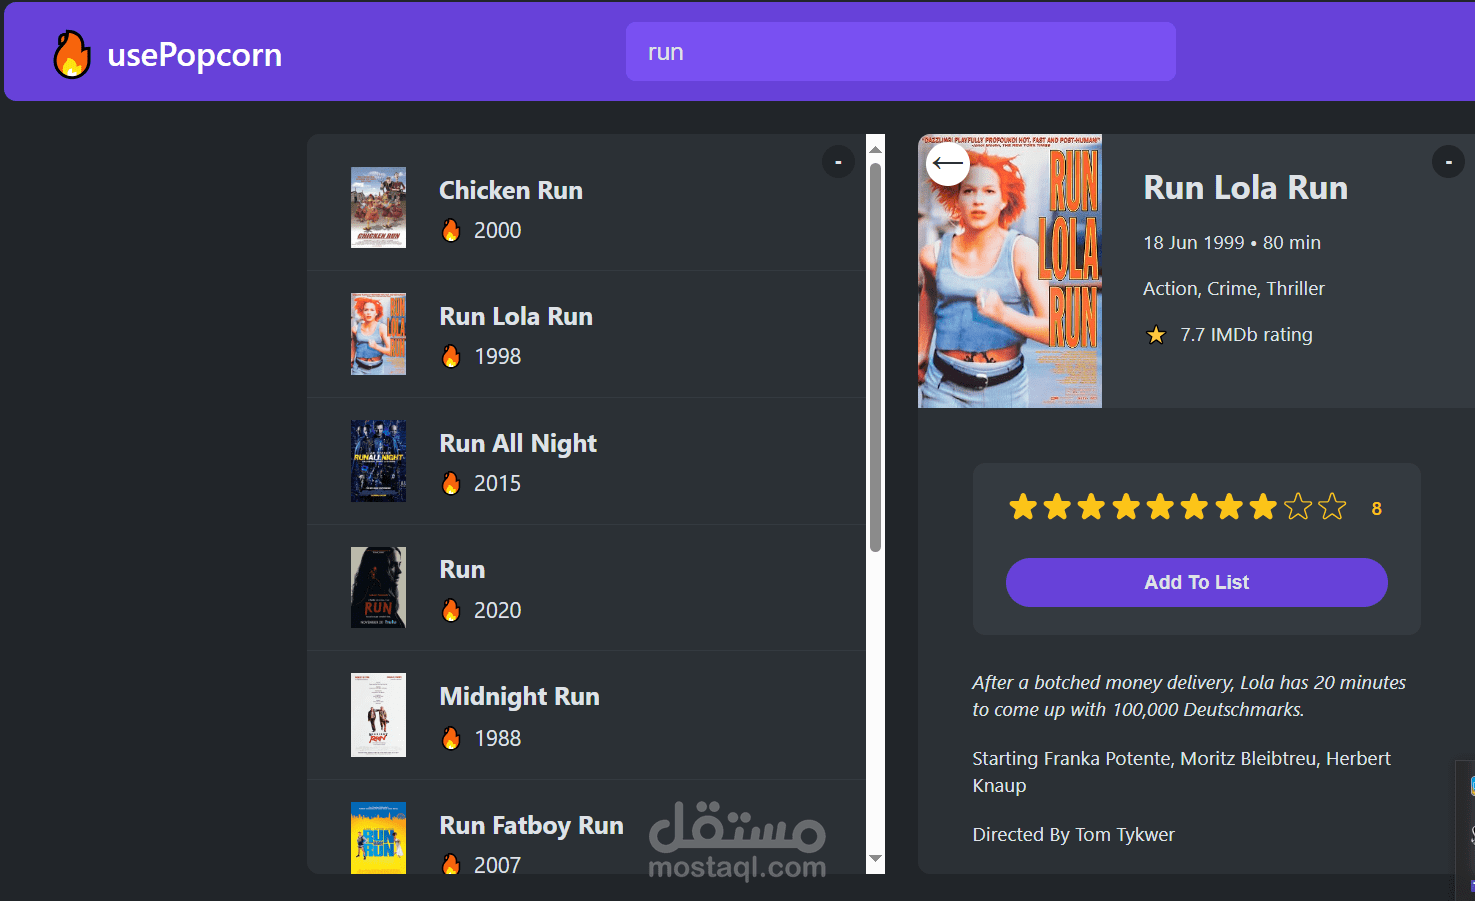The height and width of the screenshot is (901, 1475).
Task: Collapse the movie details panel with minus button
Action: [x=1448, y=162]
